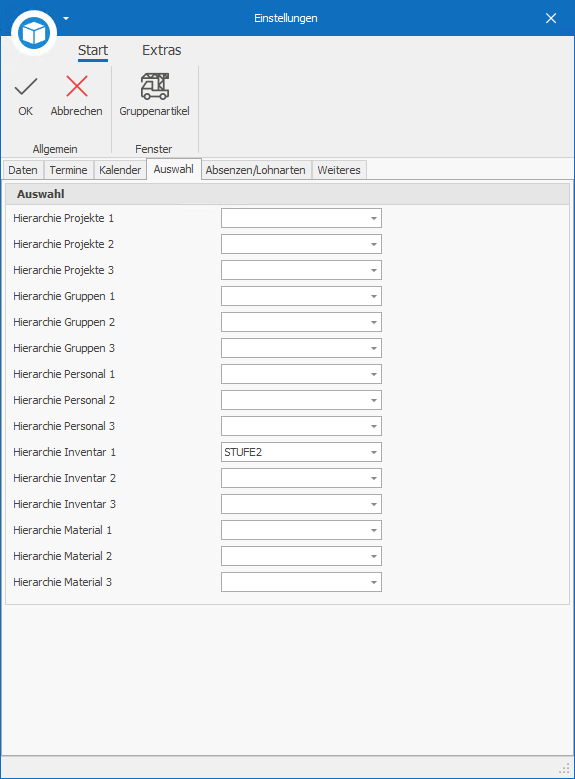
Task: Expand the Hierarchie Personal 3 dropdown
Action: (x=374, y=426)
